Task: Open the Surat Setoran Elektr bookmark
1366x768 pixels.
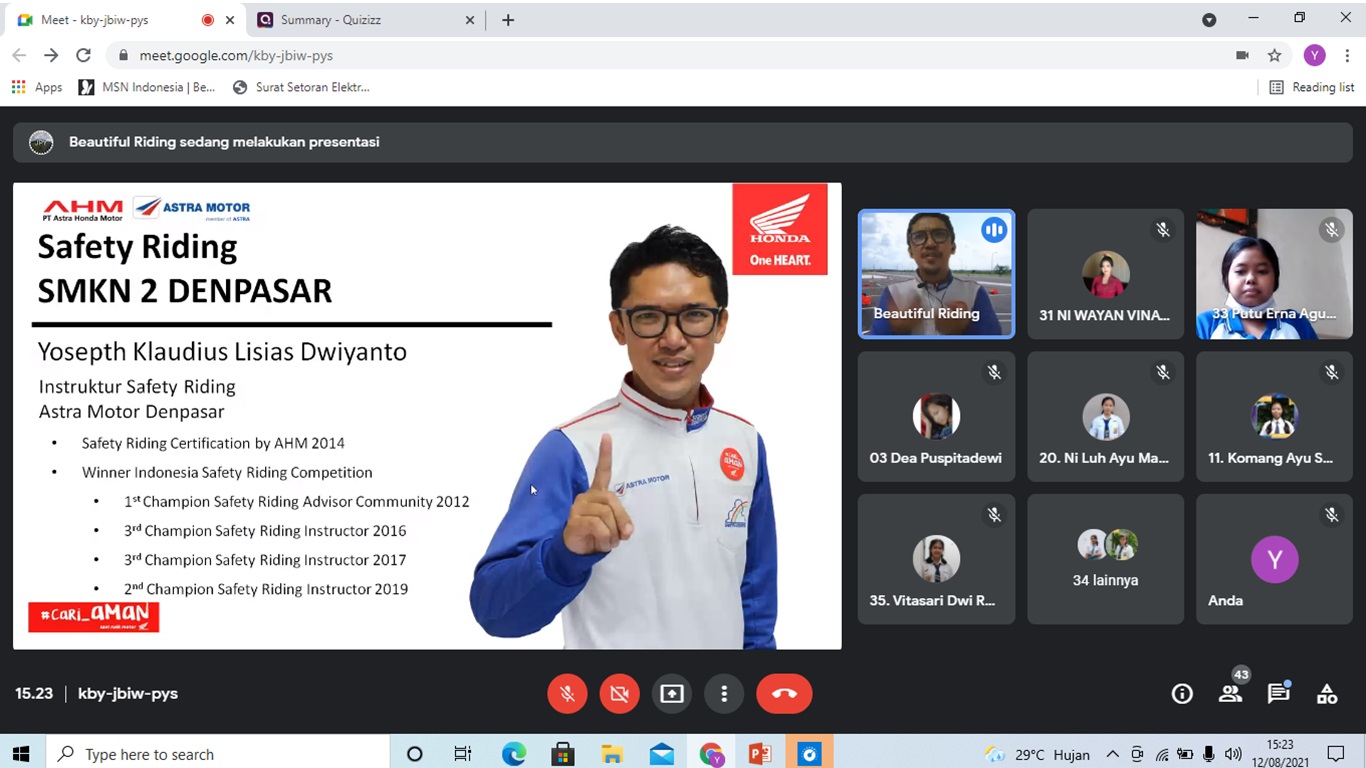Action: click(x=301, y=87)
